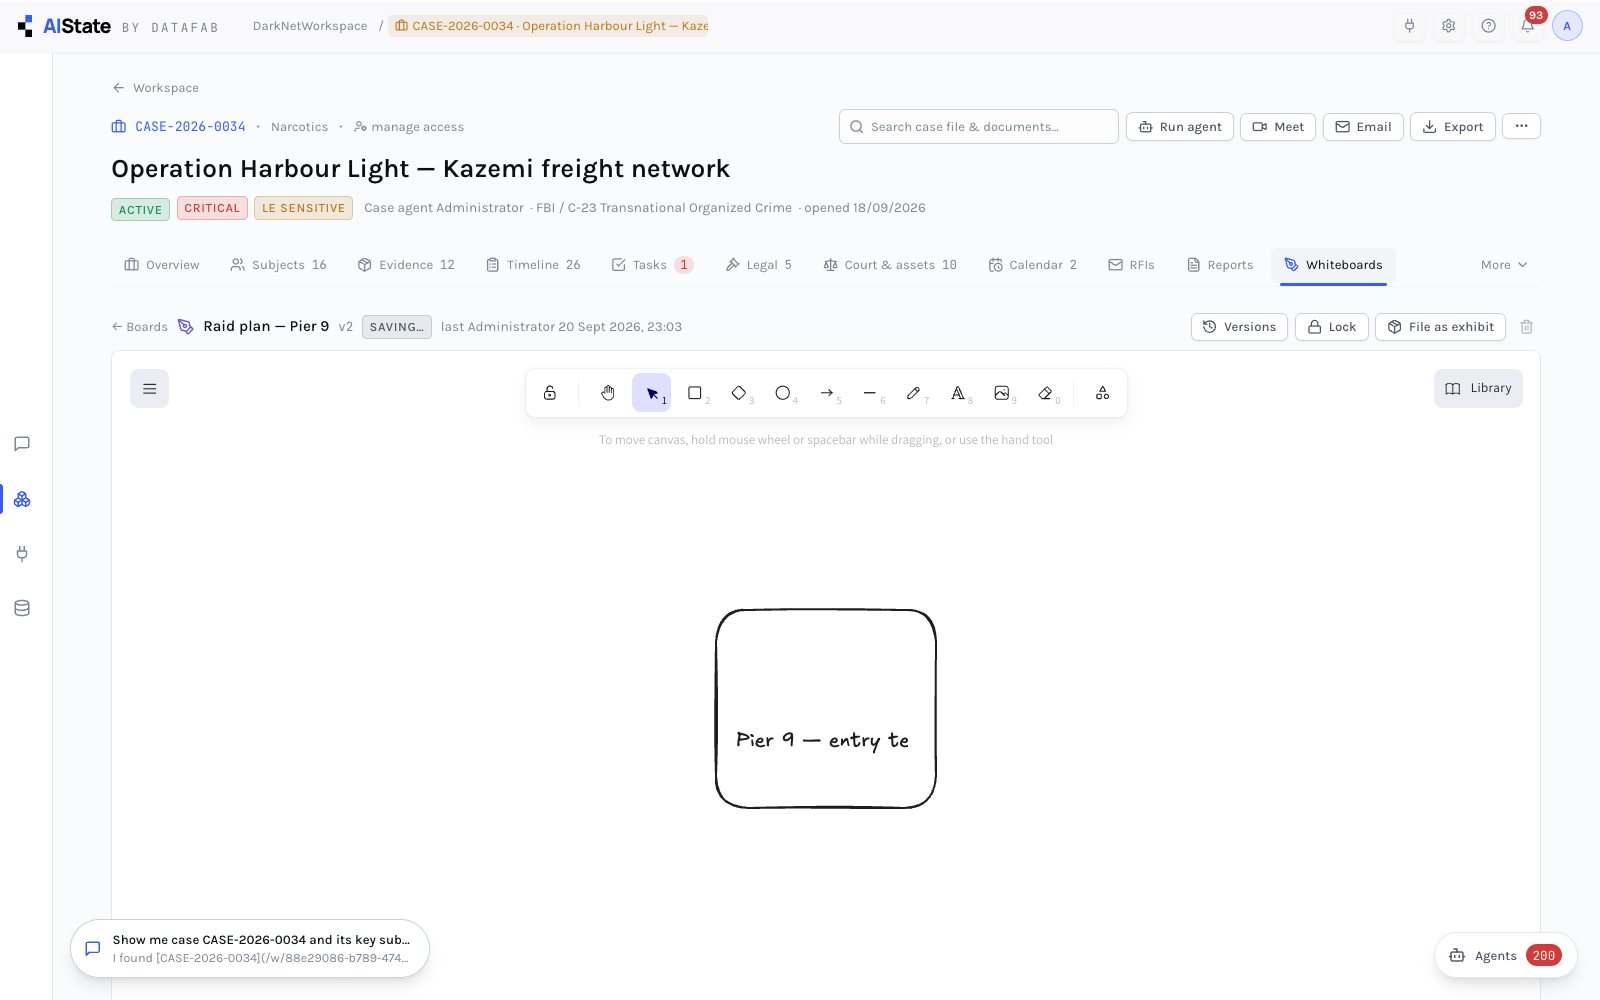1600x1000 pixels.
Task: Focus the Search case file field
Action: click(979, 127)
